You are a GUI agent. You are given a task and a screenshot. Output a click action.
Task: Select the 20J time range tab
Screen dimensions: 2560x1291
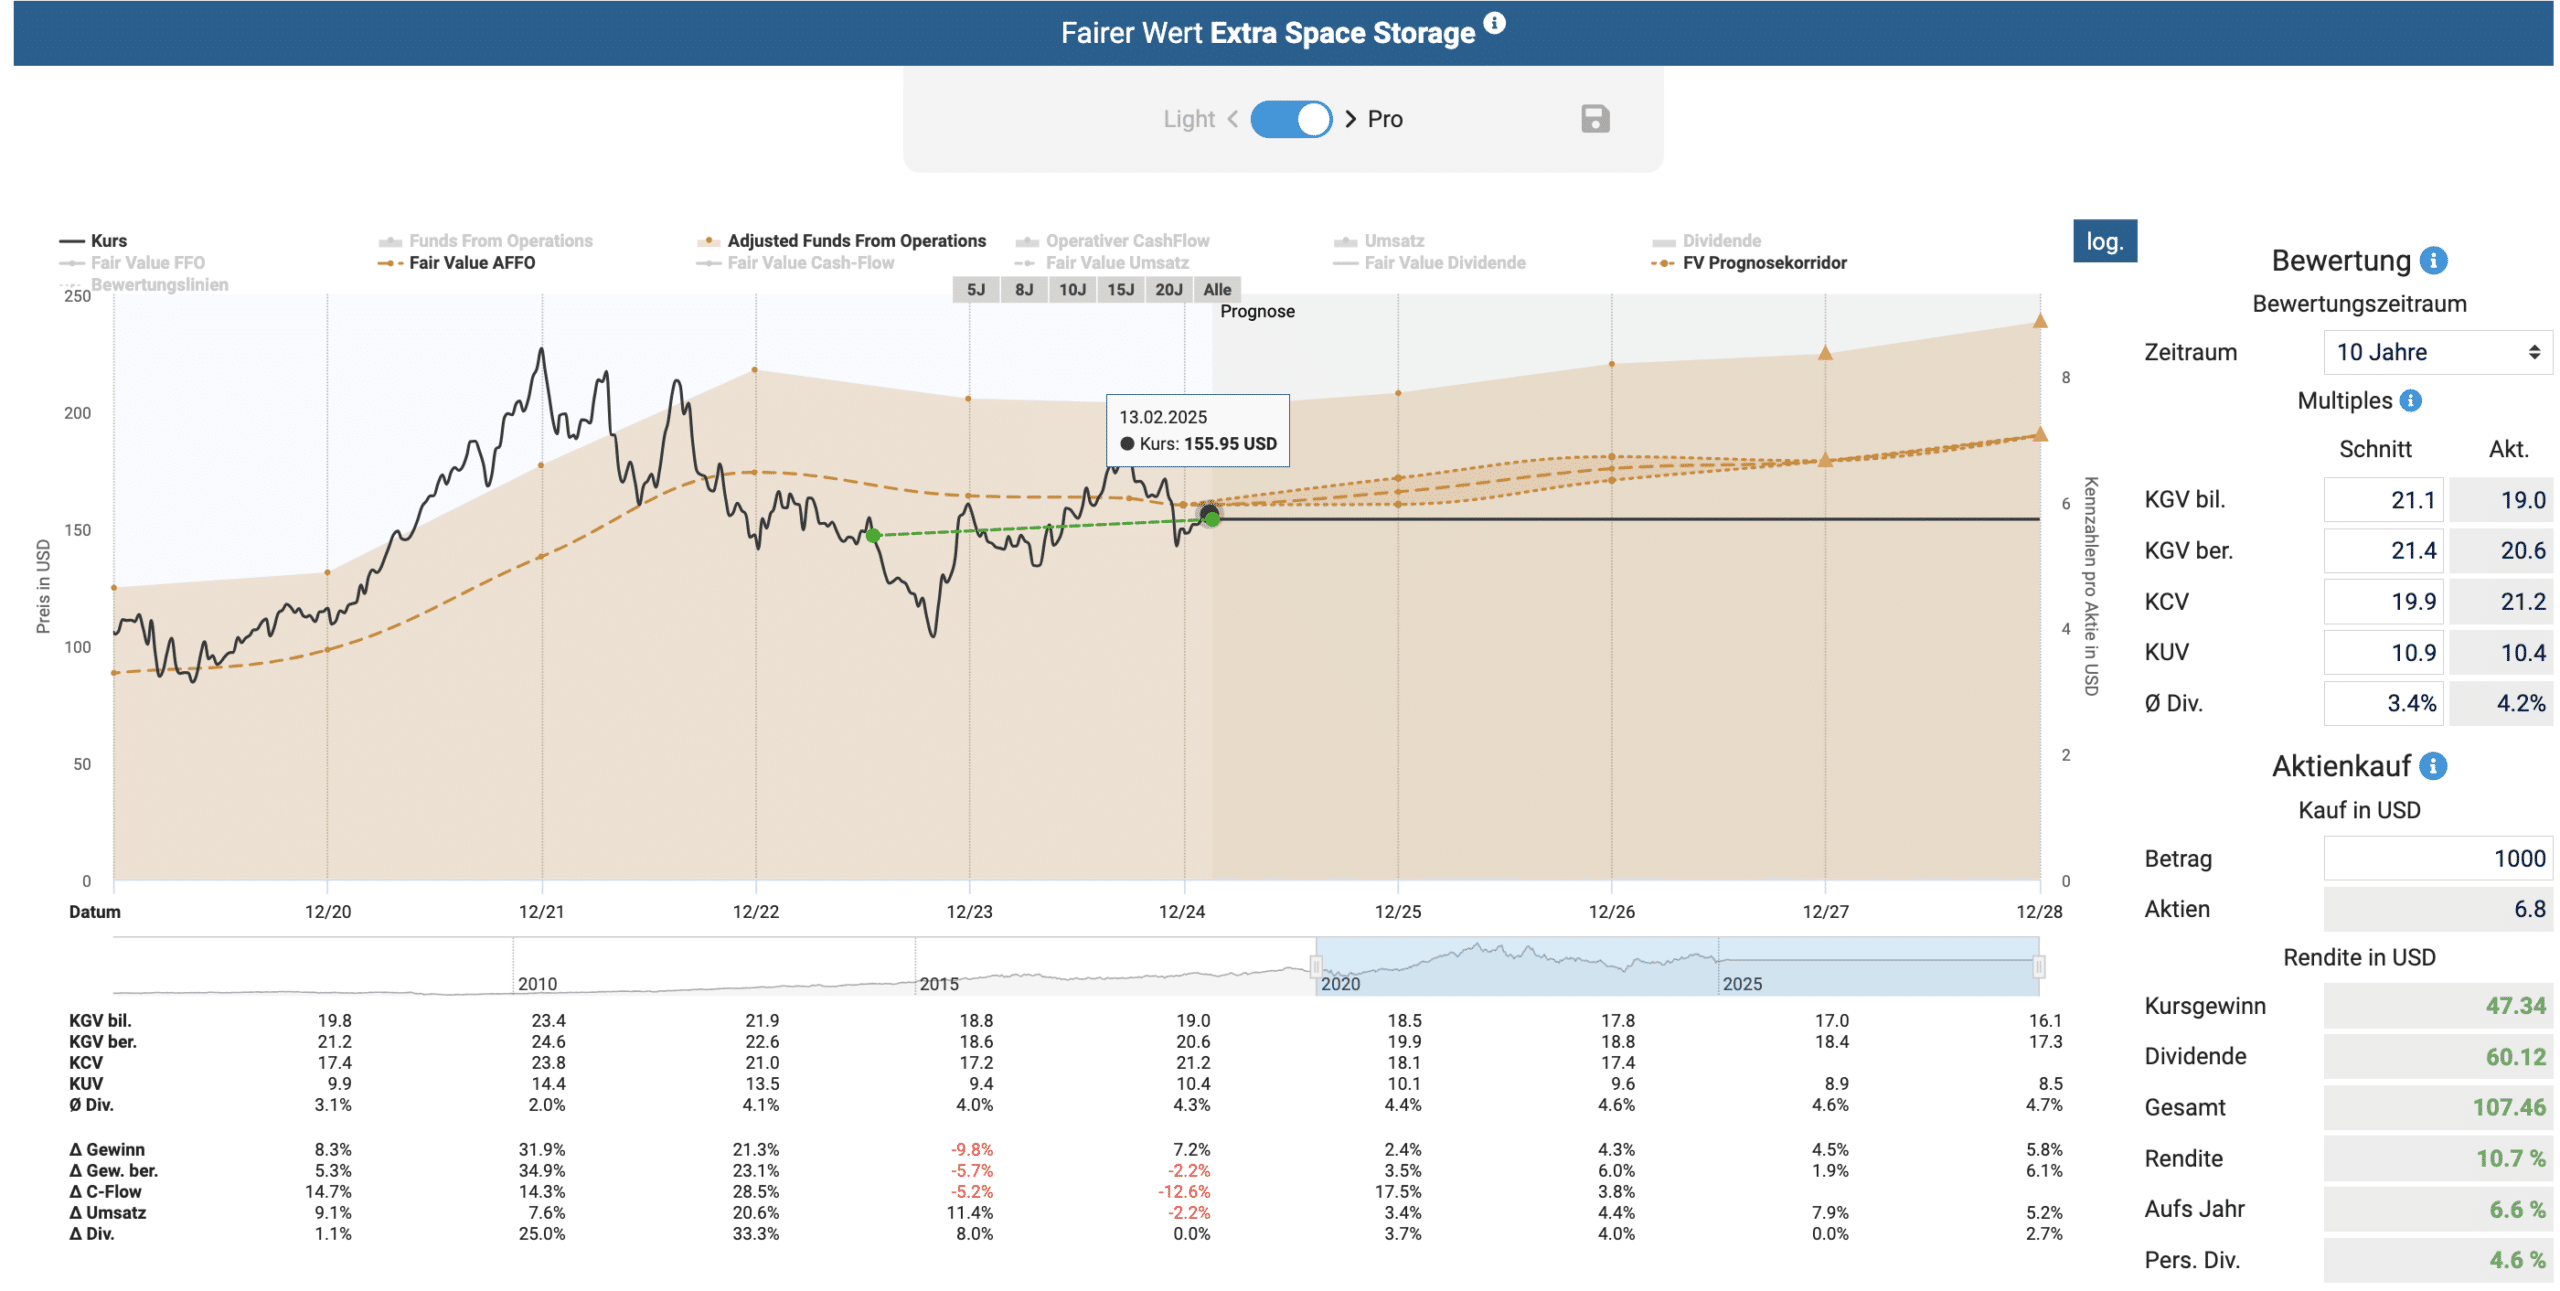tap(1168, 290)
